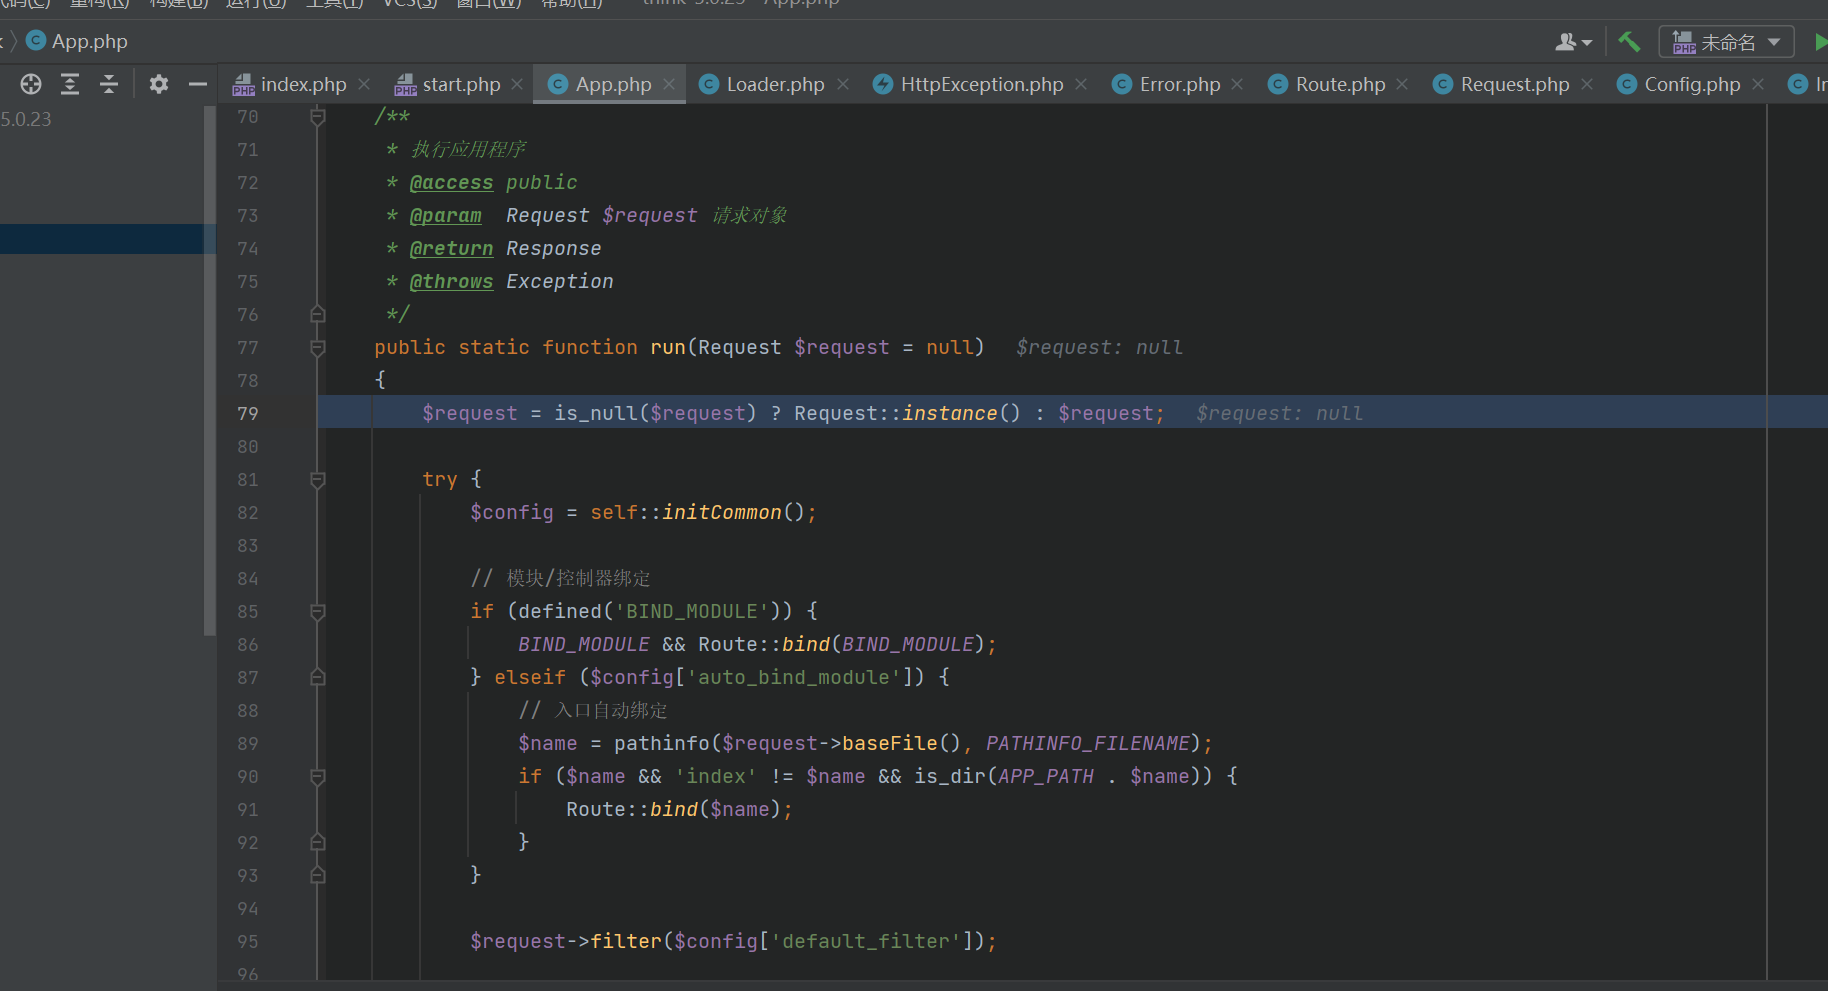Screen dimensions: 1828x991
Task: Click the @access doc tag
Action: (451, 182)
